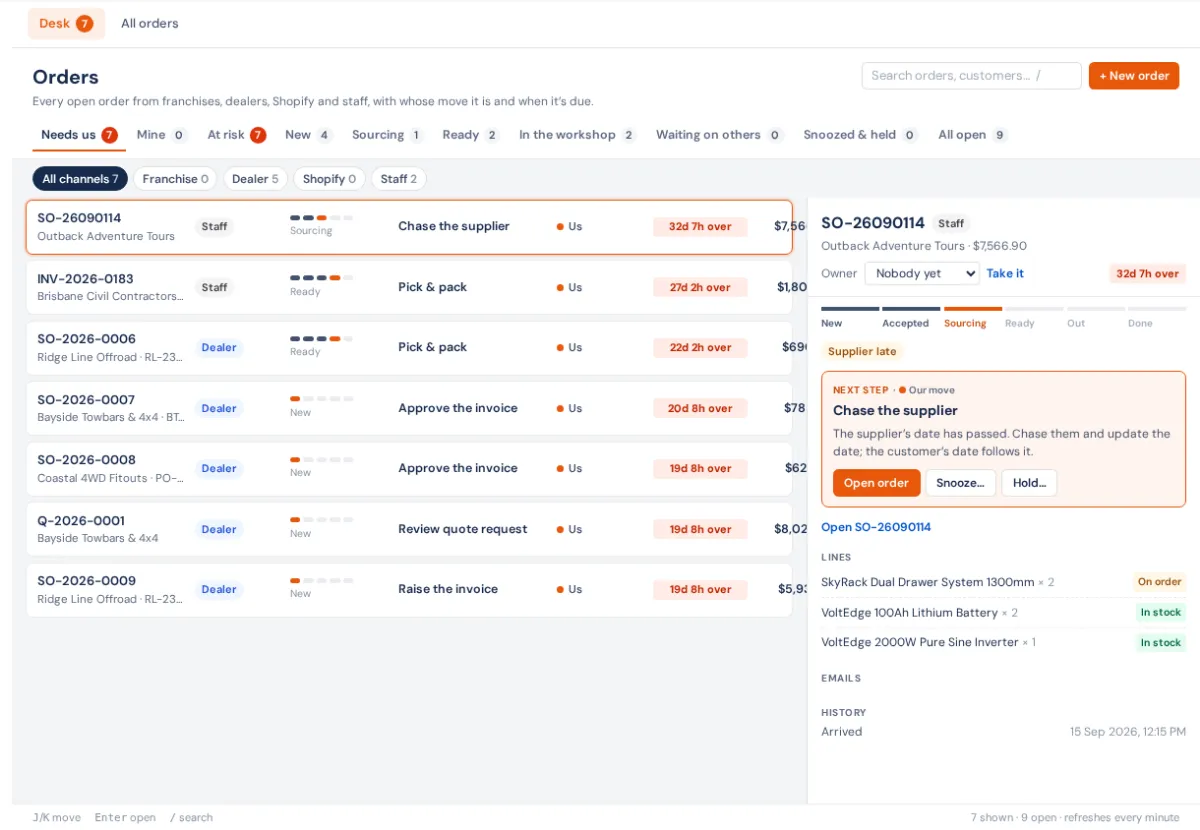This screenshot has height=830, width=1200.
Task: Filter by Franchise channel
Action: point(175,179)
